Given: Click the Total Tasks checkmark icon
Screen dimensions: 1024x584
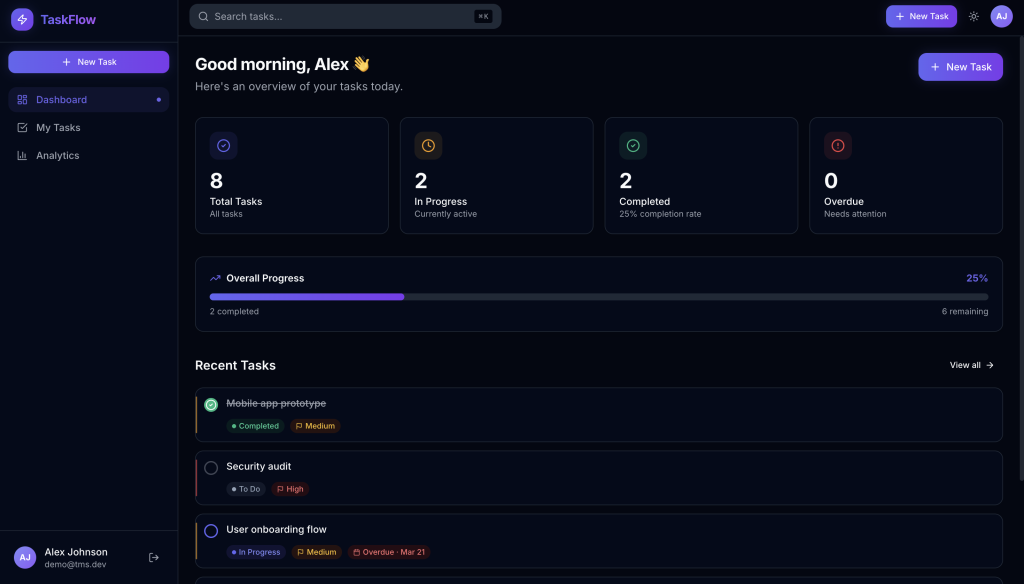Looking at the screenshot, I should coord(223,146).
